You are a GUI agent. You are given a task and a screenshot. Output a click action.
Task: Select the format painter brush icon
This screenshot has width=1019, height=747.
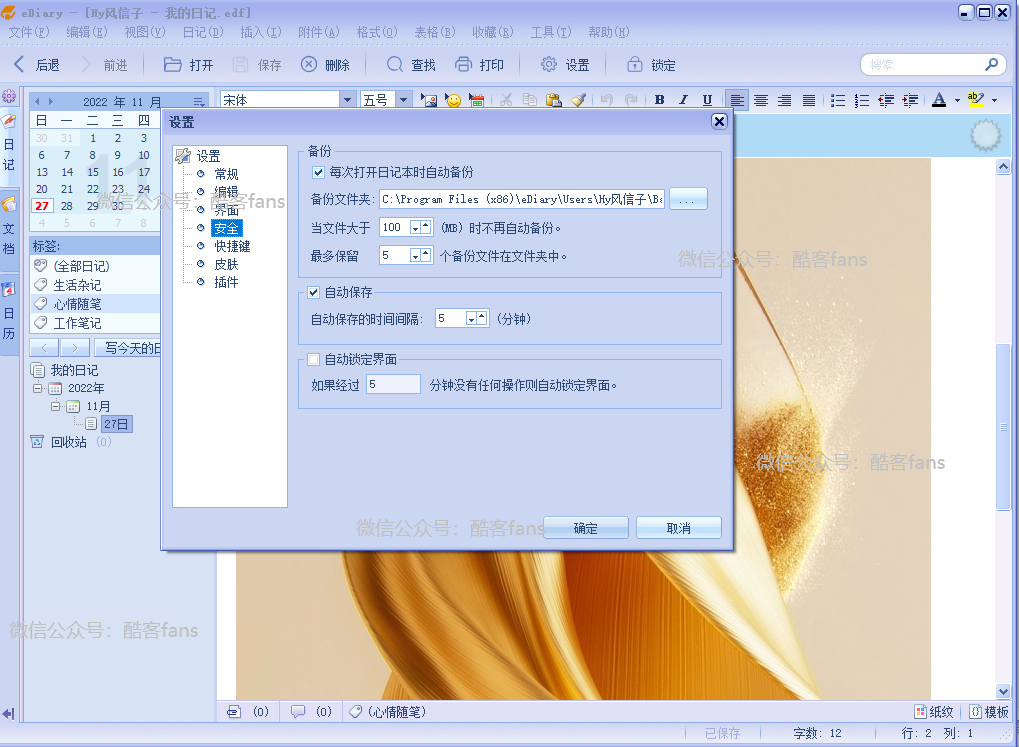(578, 100)
